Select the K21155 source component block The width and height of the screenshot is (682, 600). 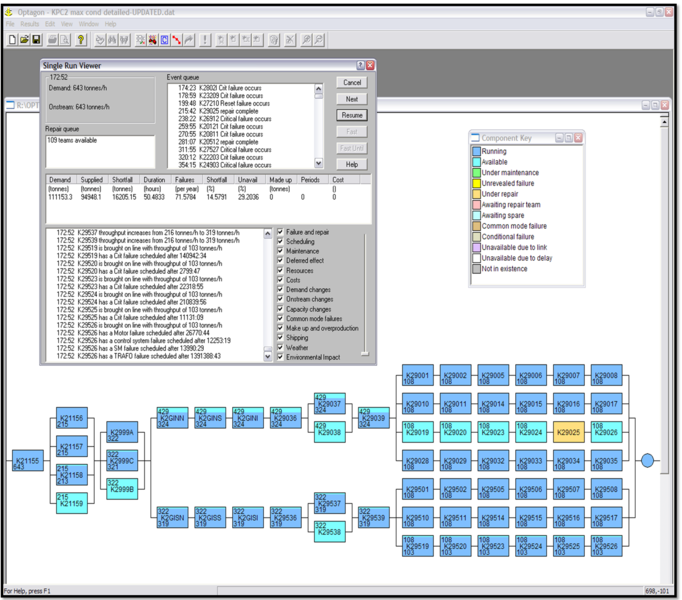point(28,460)
